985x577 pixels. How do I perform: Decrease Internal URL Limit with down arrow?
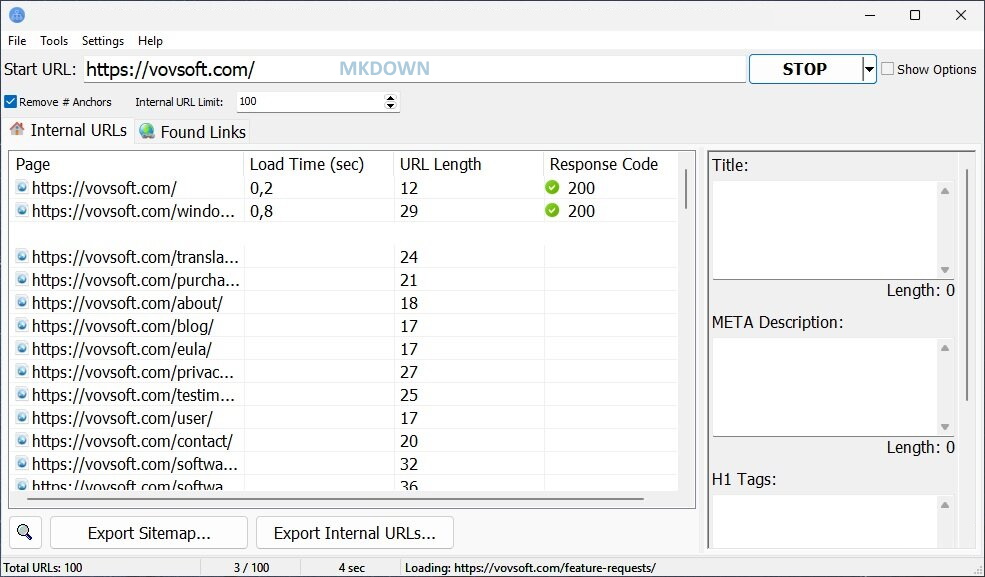(391, 105)
